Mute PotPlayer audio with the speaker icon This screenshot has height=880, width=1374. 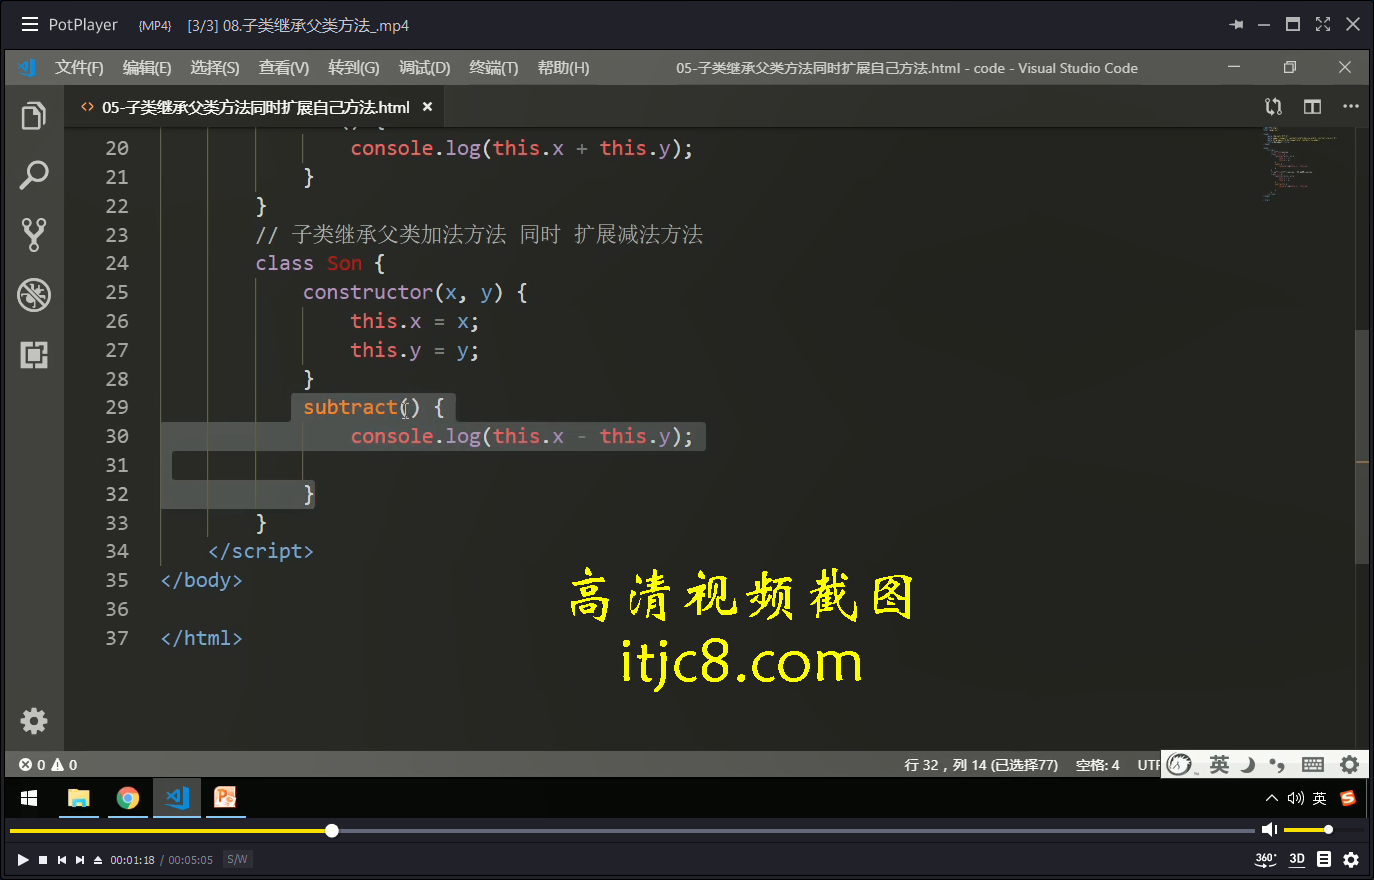pos(1269,830)
